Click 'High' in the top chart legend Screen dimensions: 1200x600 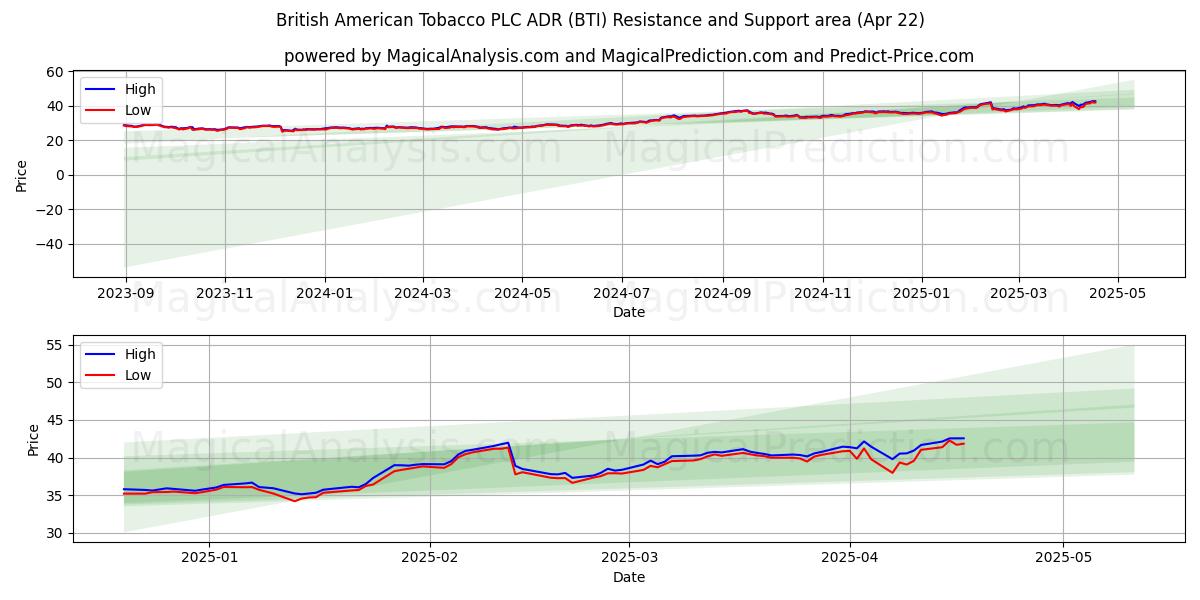coord(140,89)
